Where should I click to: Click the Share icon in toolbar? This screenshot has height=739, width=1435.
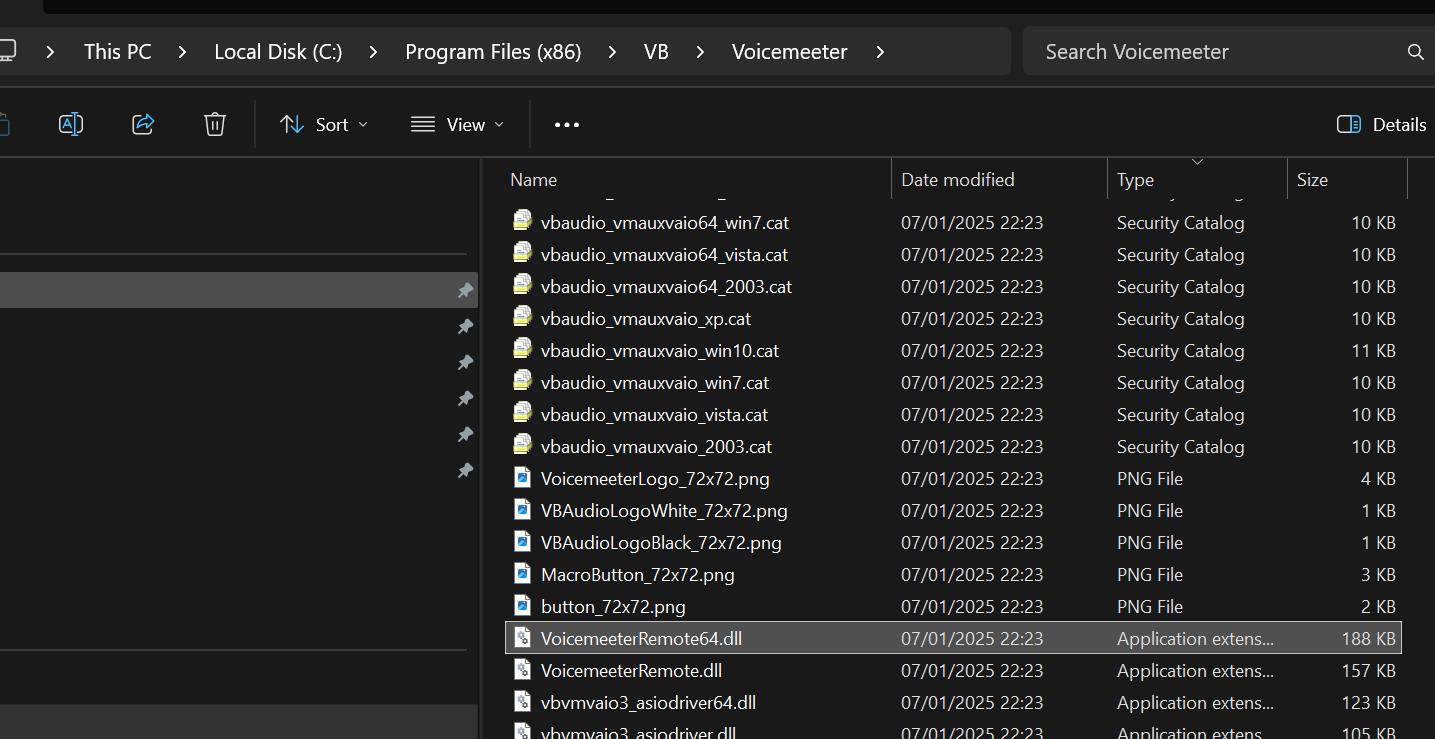(x=143, y=124)
